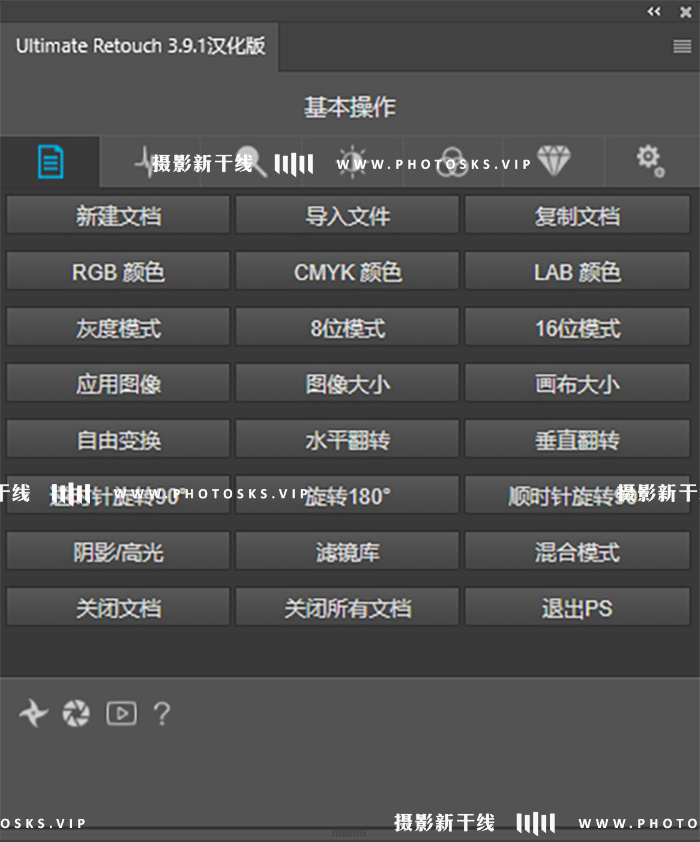Screen dimensions: 700x842
Task: Open the 滤镜库 filter gallery
Action: (x=347, y=551)
